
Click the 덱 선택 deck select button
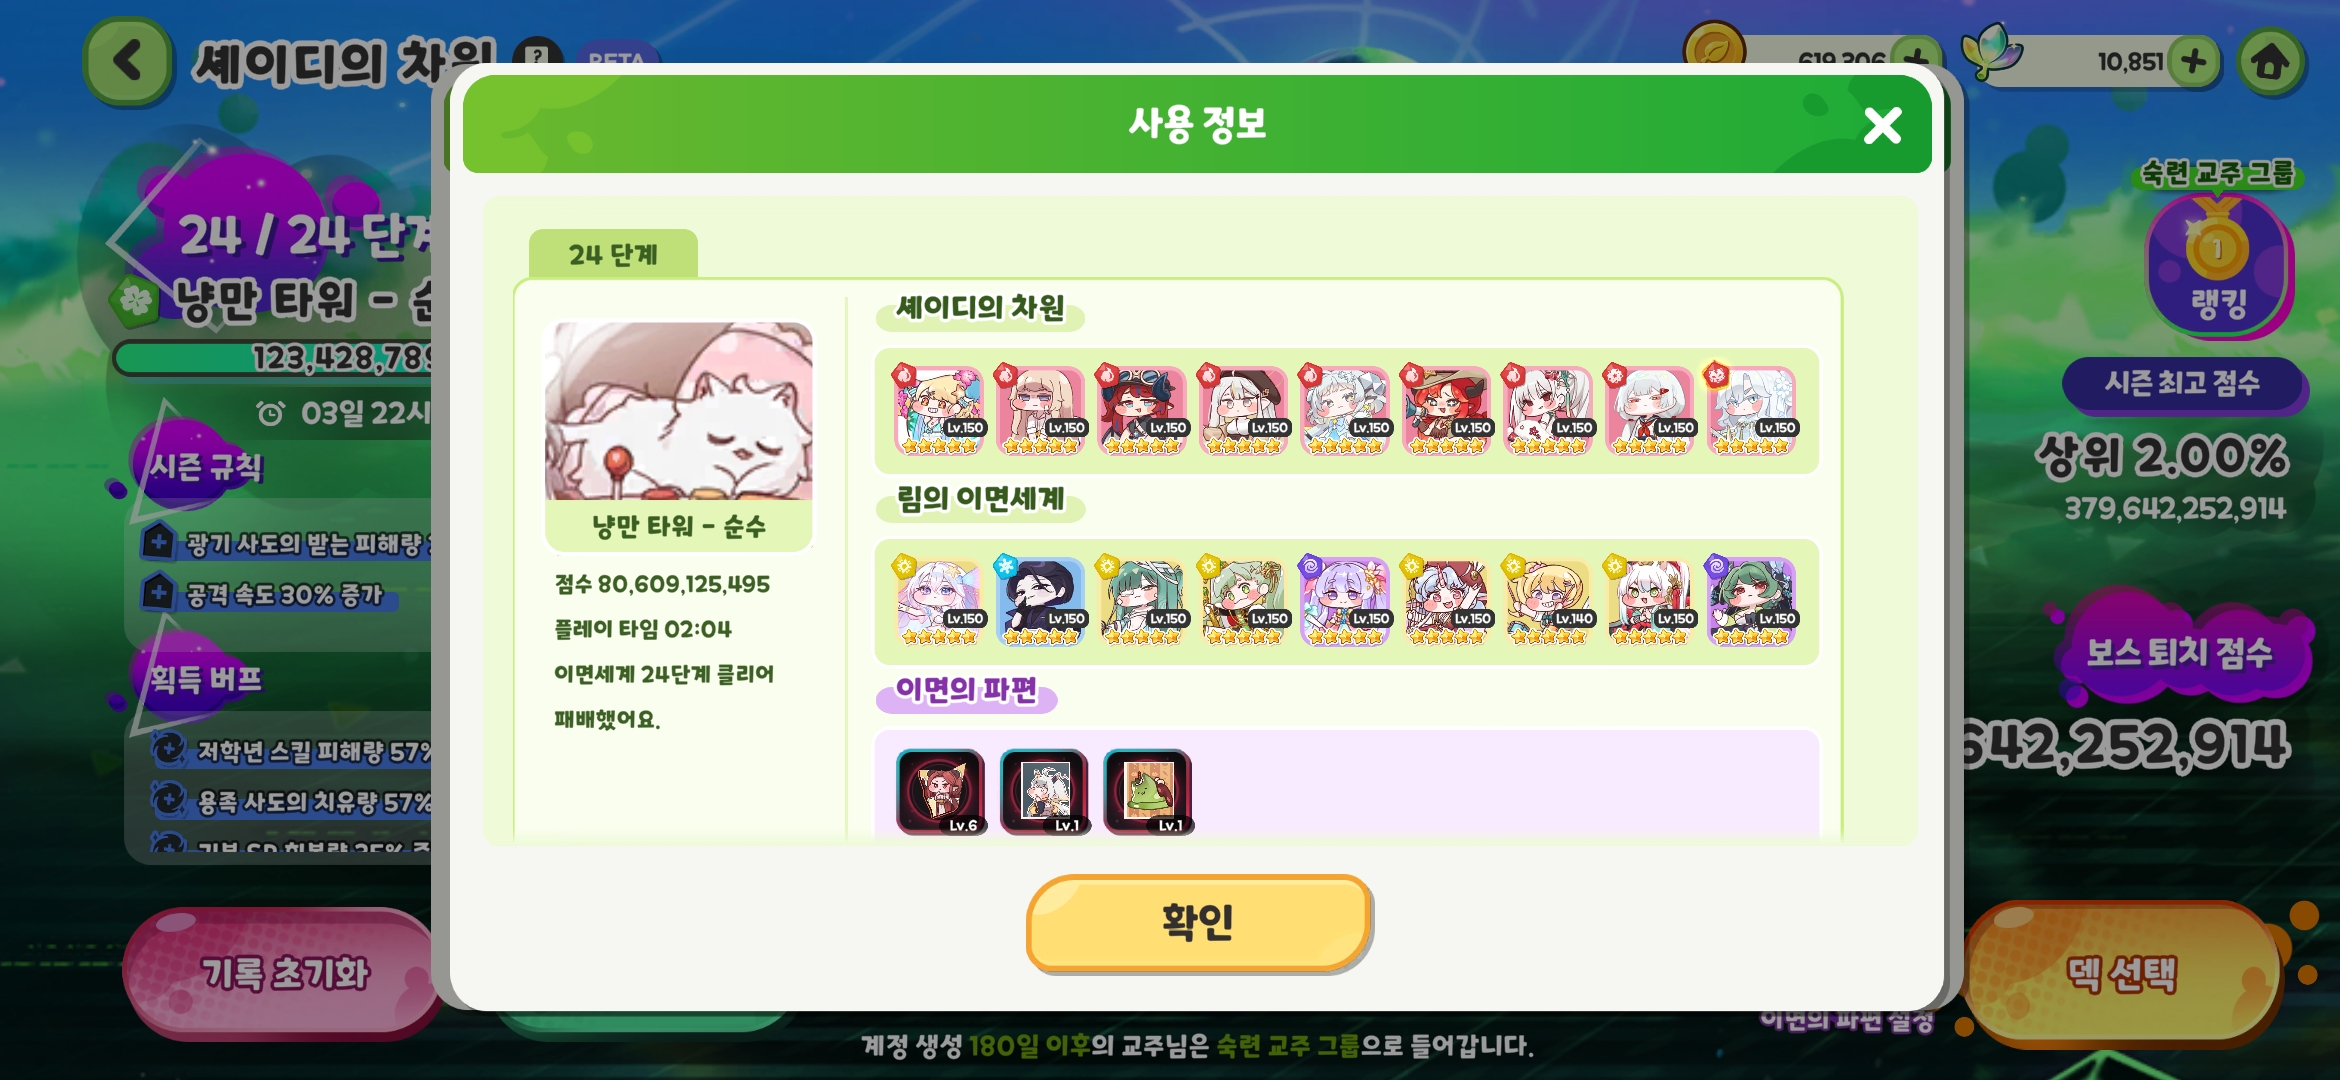tap(2120, 973)
